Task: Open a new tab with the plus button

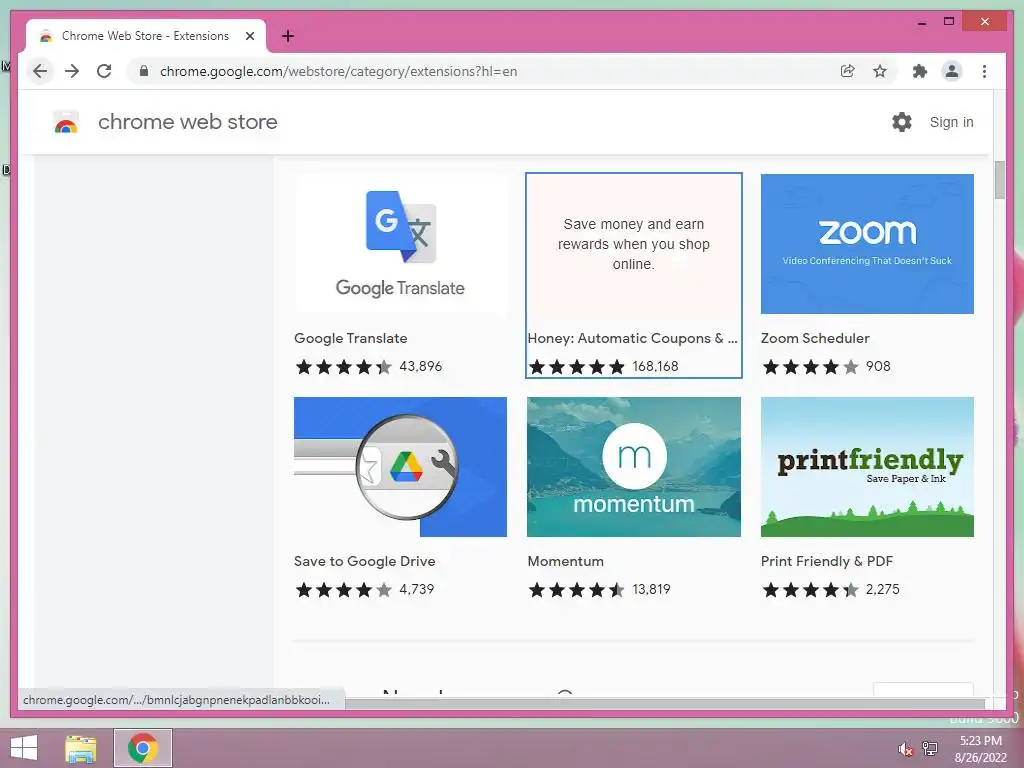Action: [287, 37]
